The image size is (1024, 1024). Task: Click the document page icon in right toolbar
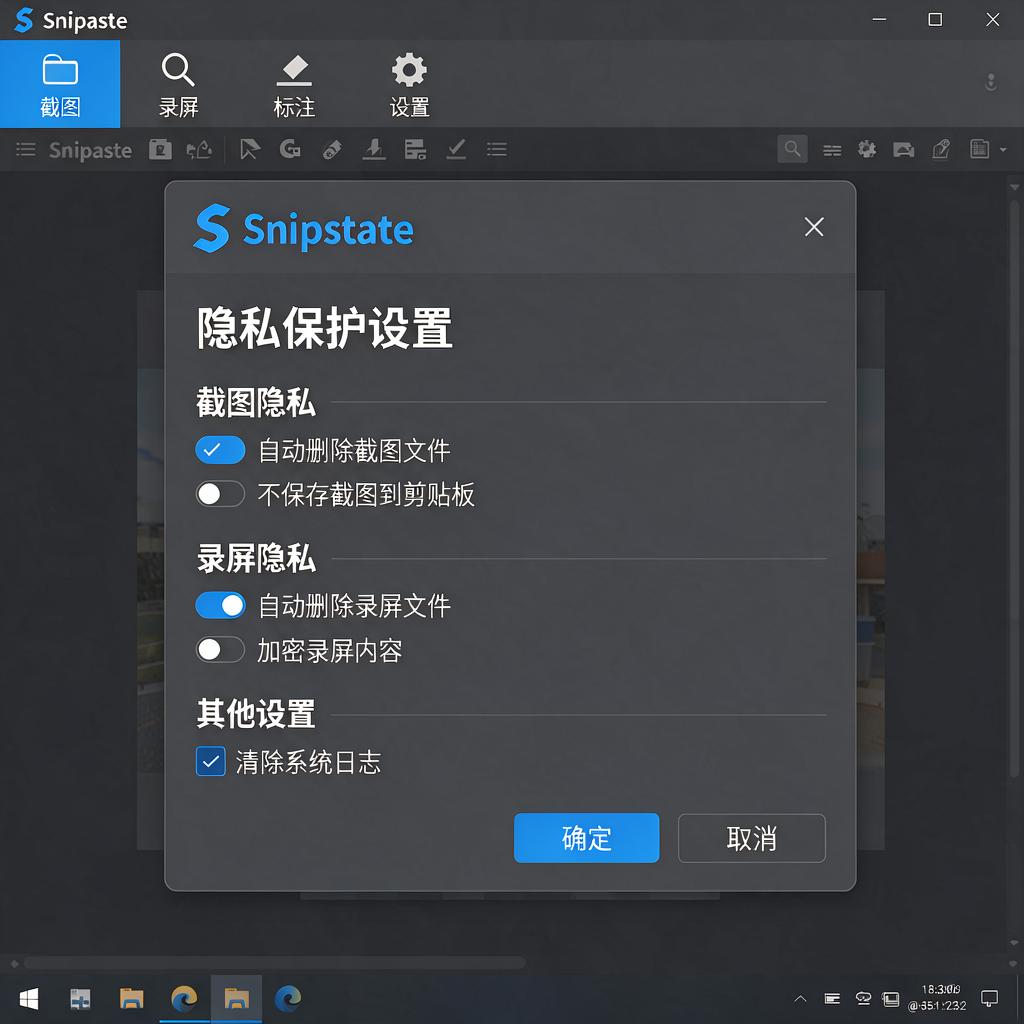[x=979, y=149]
